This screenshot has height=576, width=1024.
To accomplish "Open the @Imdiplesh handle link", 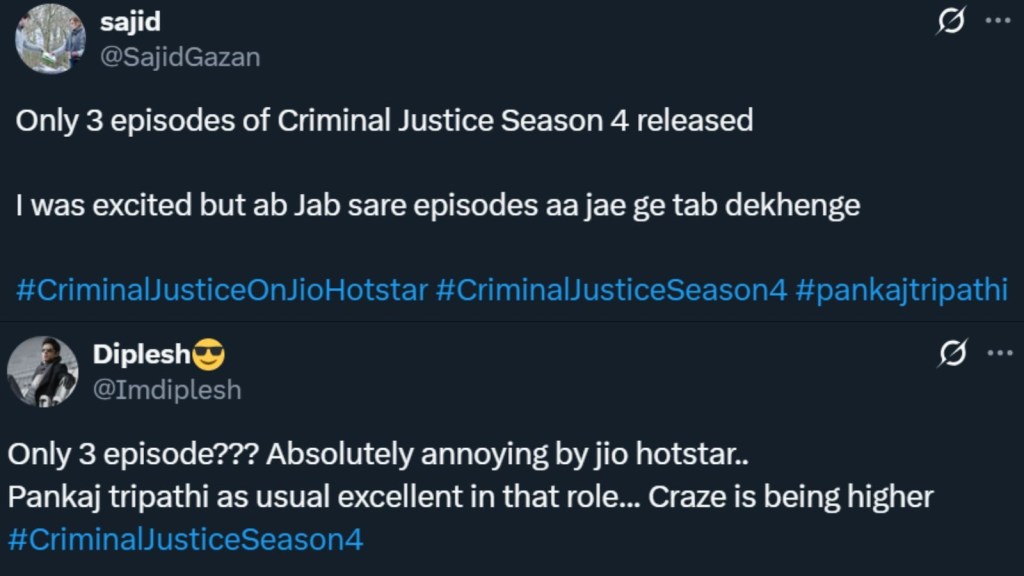I will (x=167, y=389).
